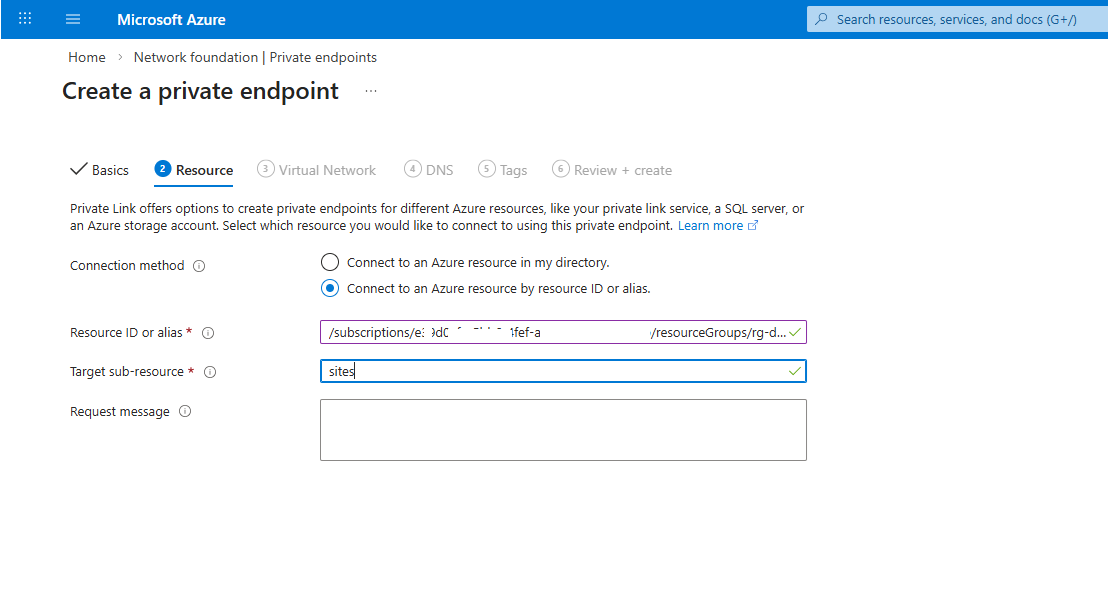
Task: Open the Target sub-resource selection field
Action: pos(563,371)
